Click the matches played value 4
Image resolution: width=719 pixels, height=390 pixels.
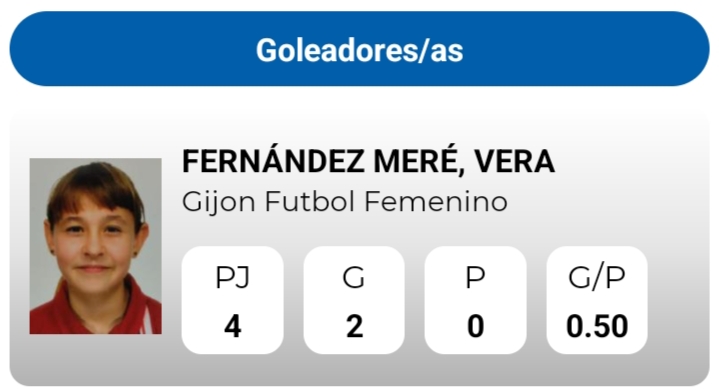pos(232,327)
